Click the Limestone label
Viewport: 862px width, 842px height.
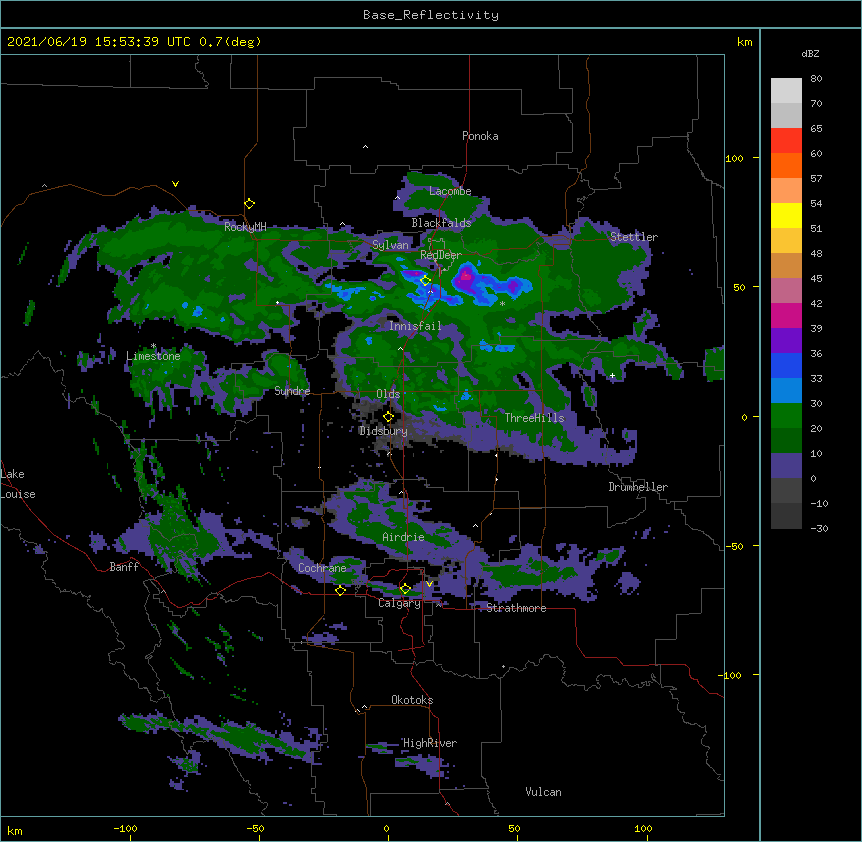153,356
